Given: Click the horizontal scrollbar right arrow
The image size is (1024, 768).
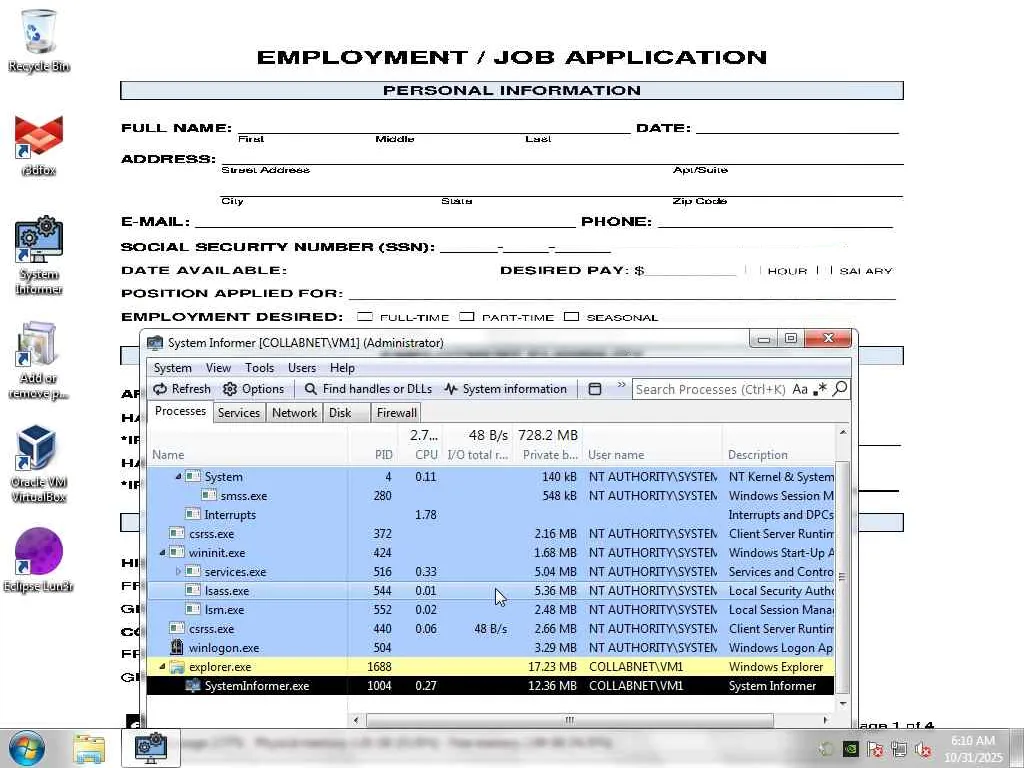Looking at the screenshot, I should tap(825, 720).
